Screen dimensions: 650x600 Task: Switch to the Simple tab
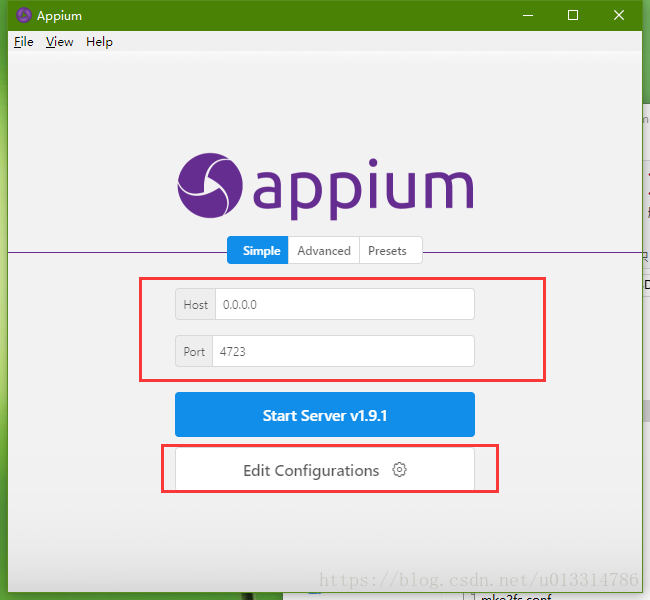pyautogui.click(x=258, y=250)
